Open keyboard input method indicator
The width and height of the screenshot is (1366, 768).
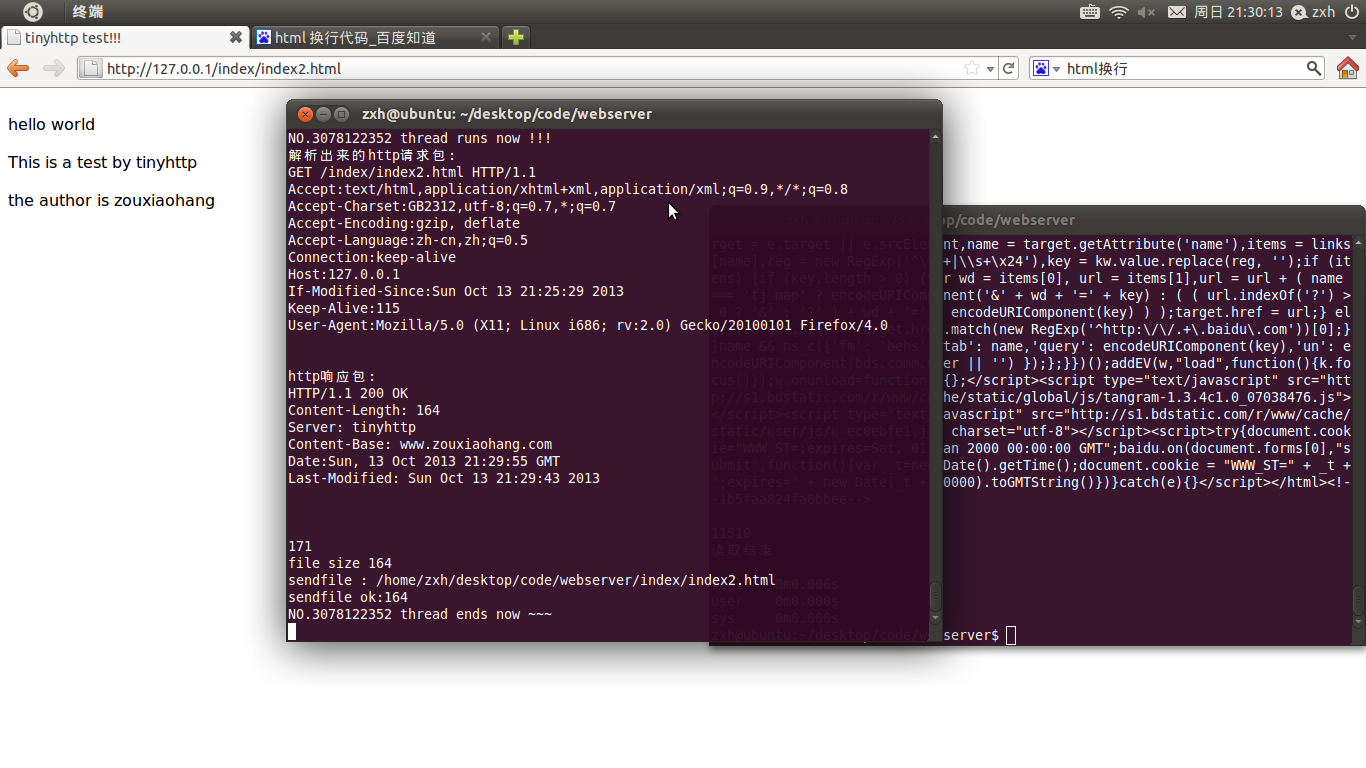[x=1091, y=12]
